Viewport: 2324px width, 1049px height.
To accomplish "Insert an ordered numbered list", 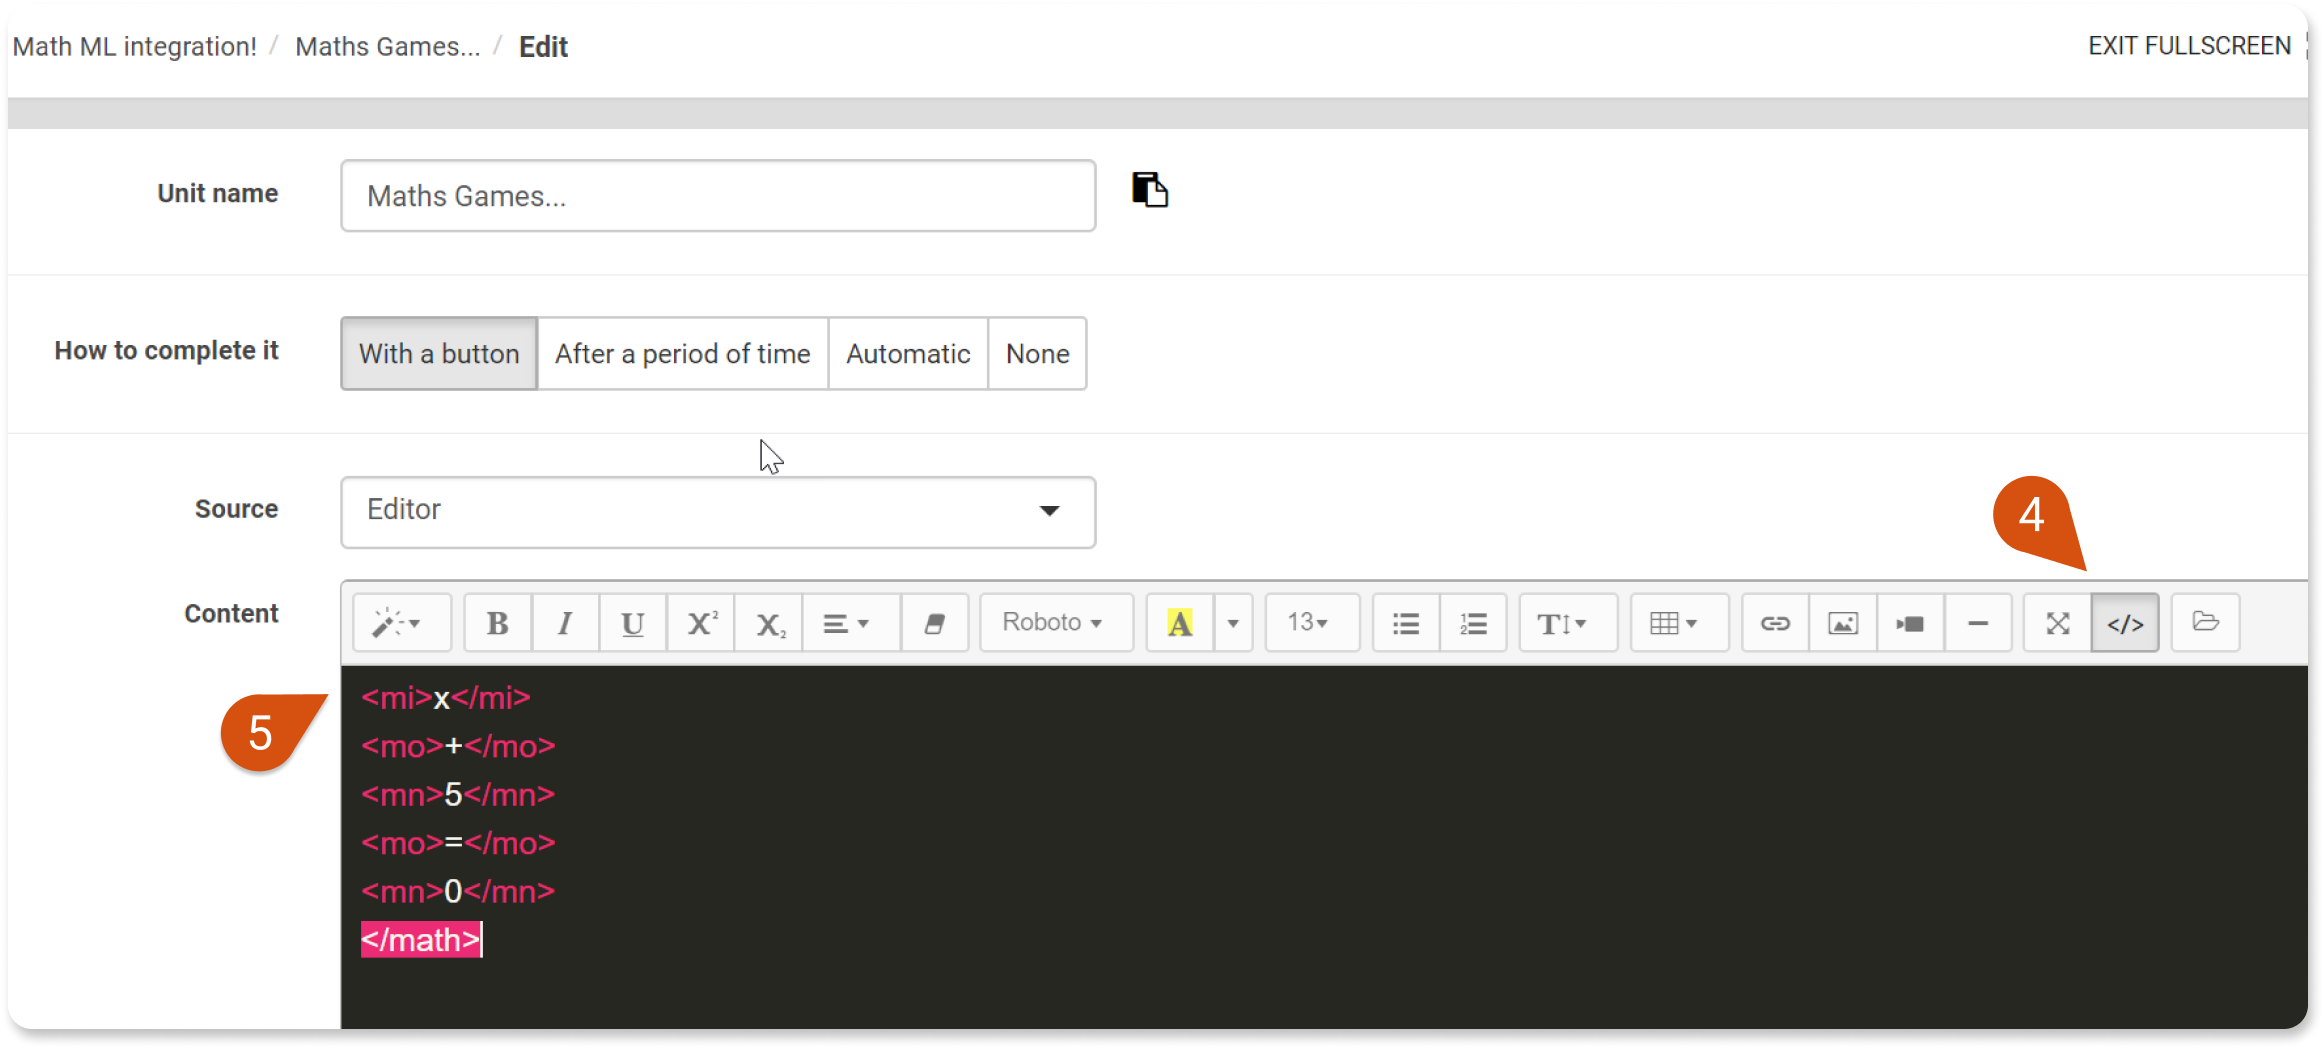I will (x=1473, y=623).
